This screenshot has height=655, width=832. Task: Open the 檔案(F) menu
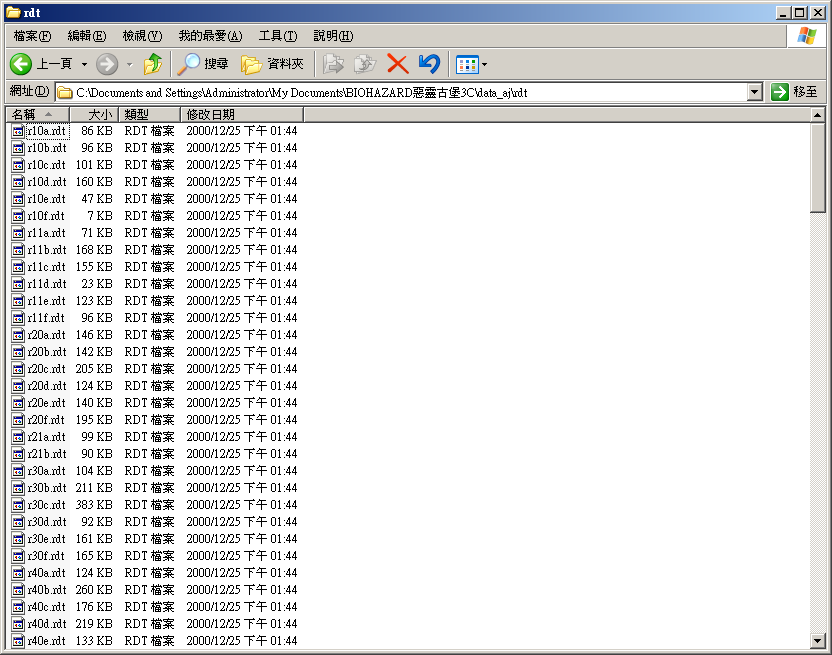(x=32, y=36)
